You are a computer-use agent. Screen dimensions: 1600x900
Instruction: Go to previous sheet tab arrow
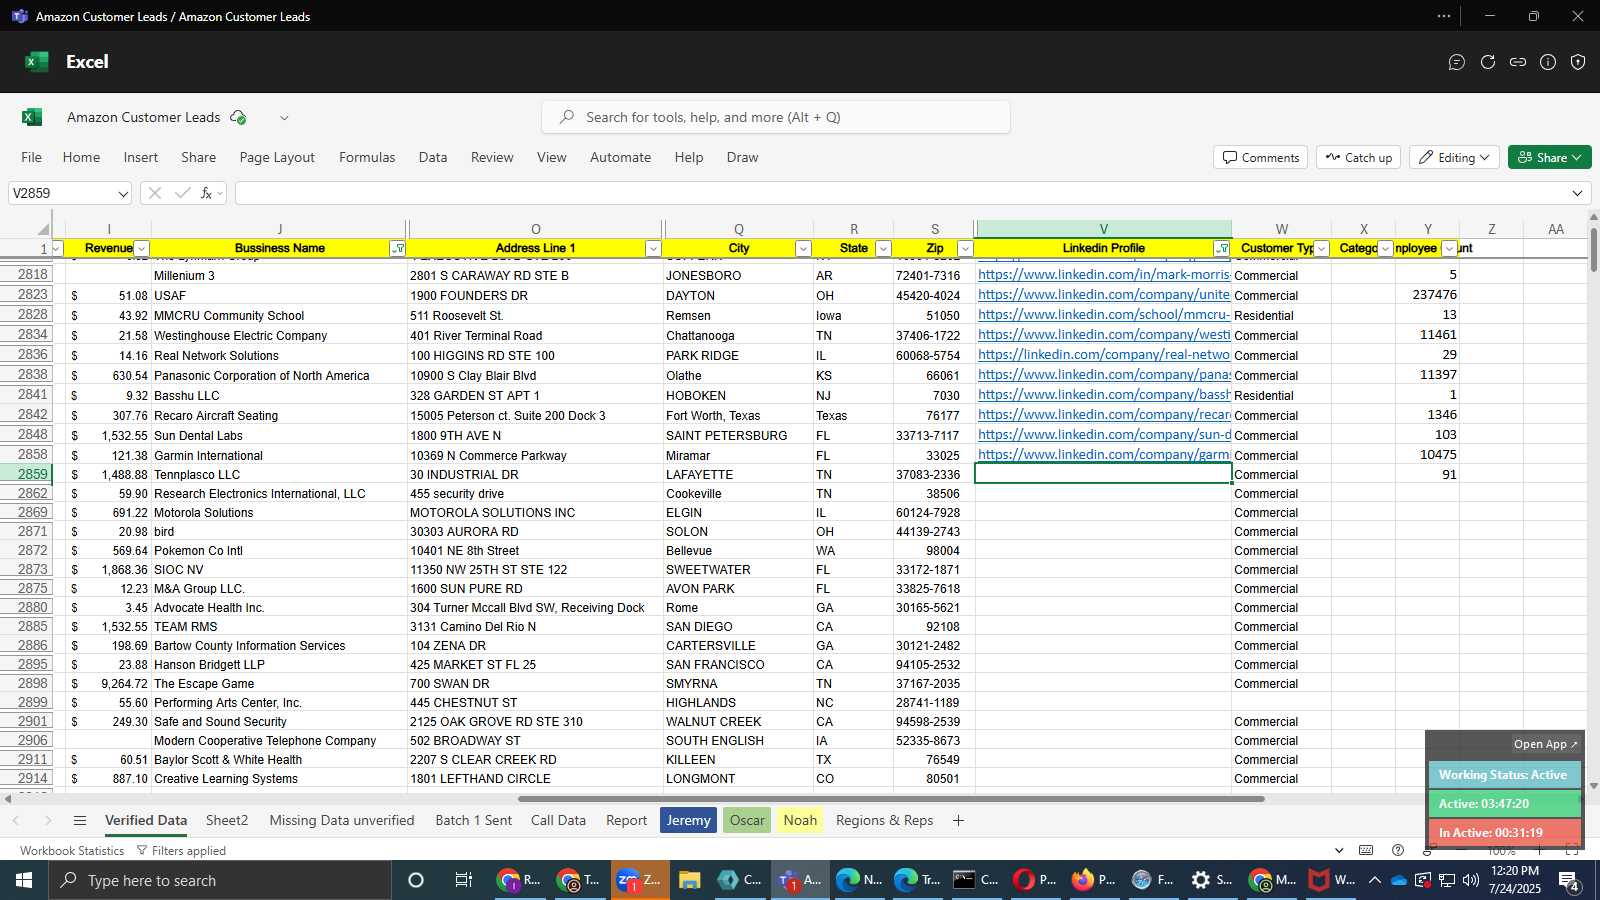[x=16, y=820]
